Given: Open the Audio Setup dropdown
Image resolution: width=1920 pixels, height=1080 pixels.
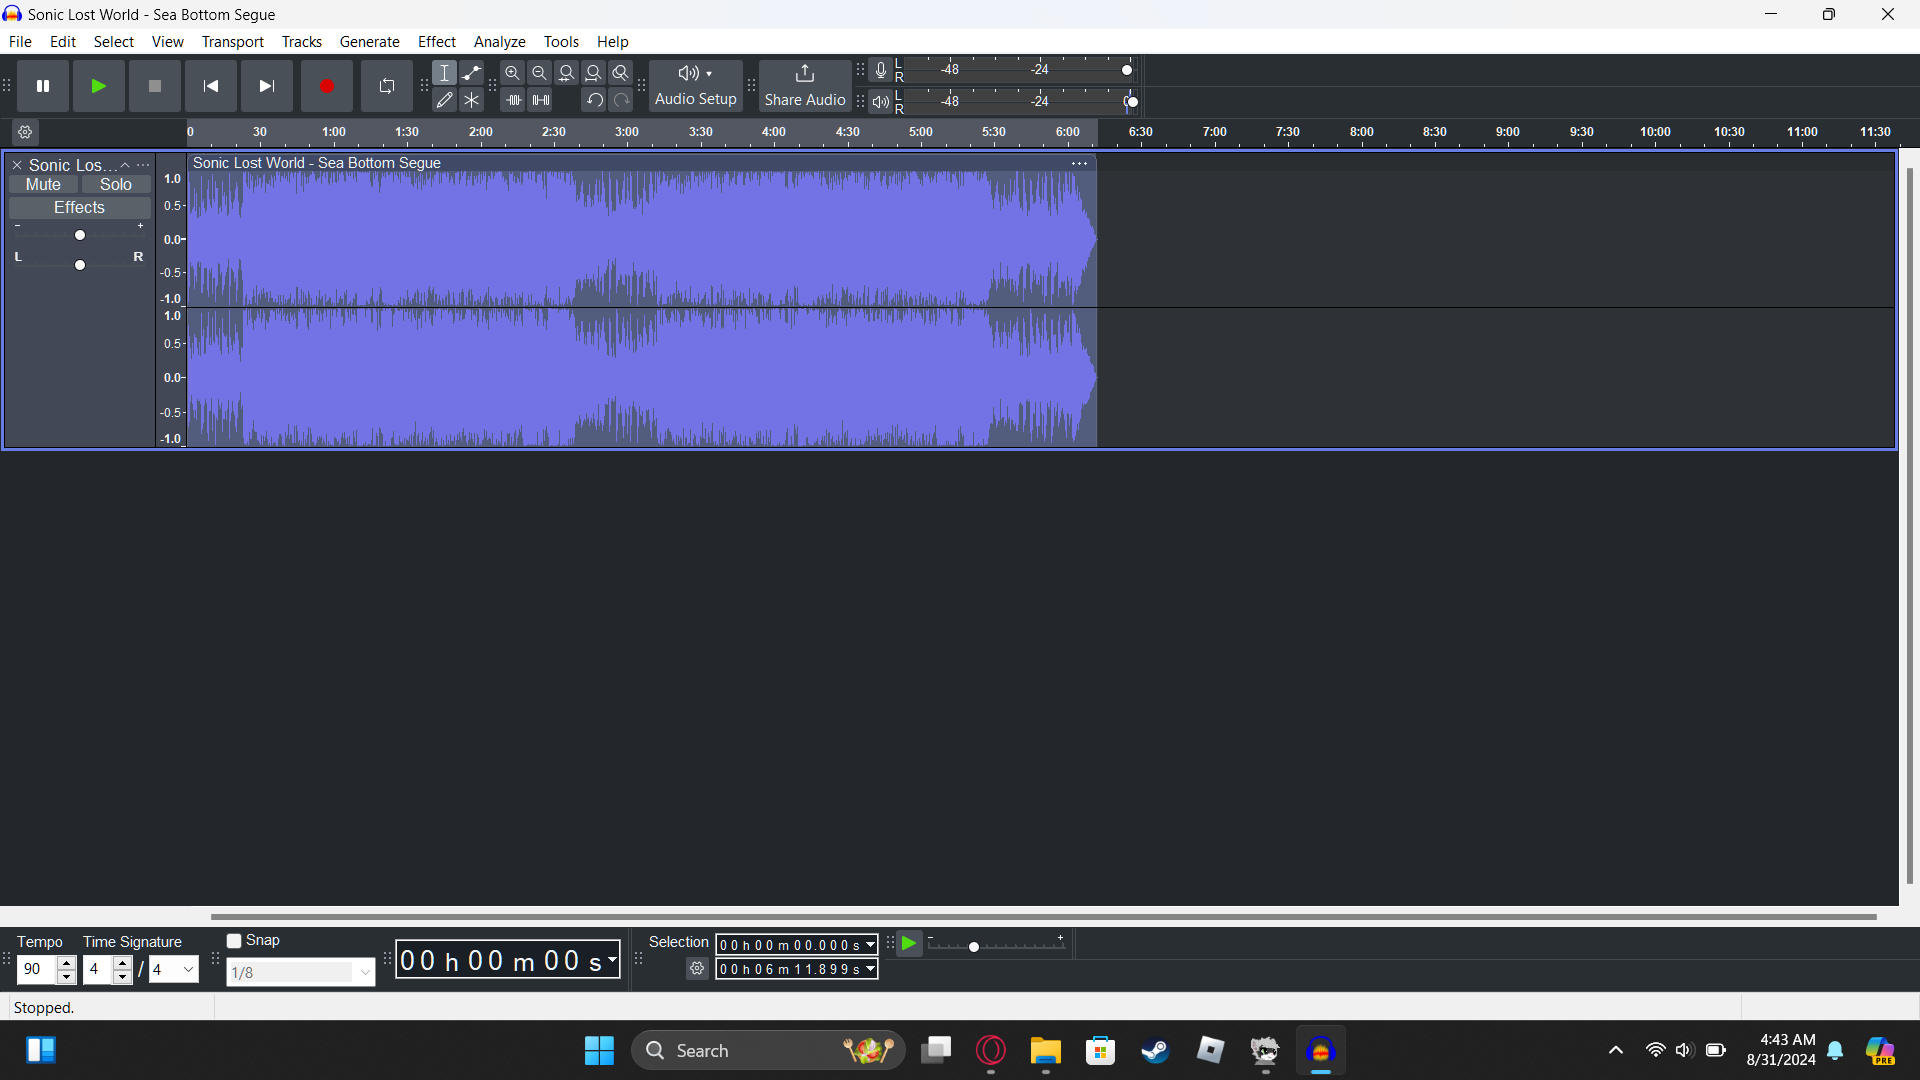Looking at the screenshot, I should click(695, 85).
